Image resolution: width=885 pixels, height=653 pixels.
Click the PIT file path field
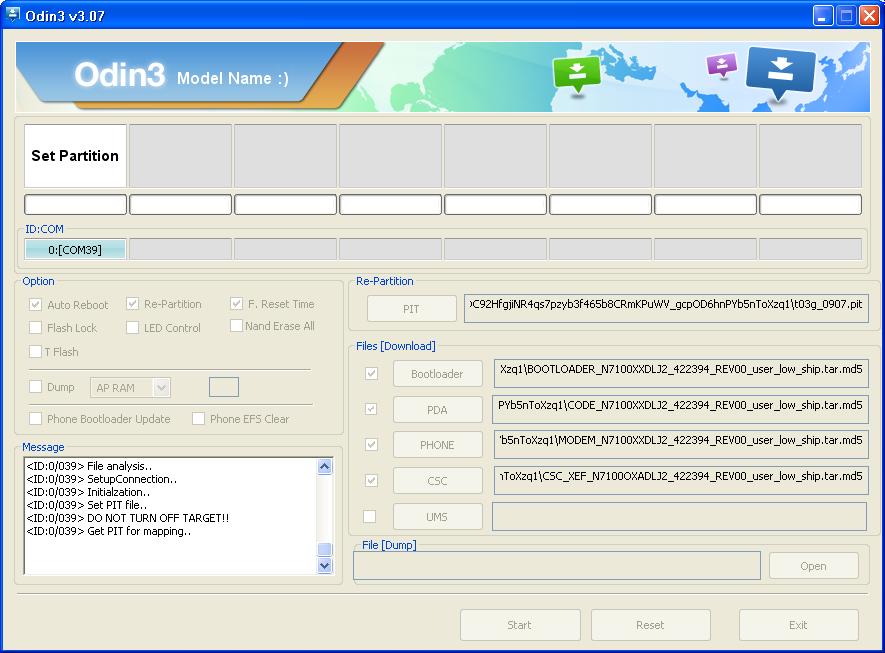point(666,308)
